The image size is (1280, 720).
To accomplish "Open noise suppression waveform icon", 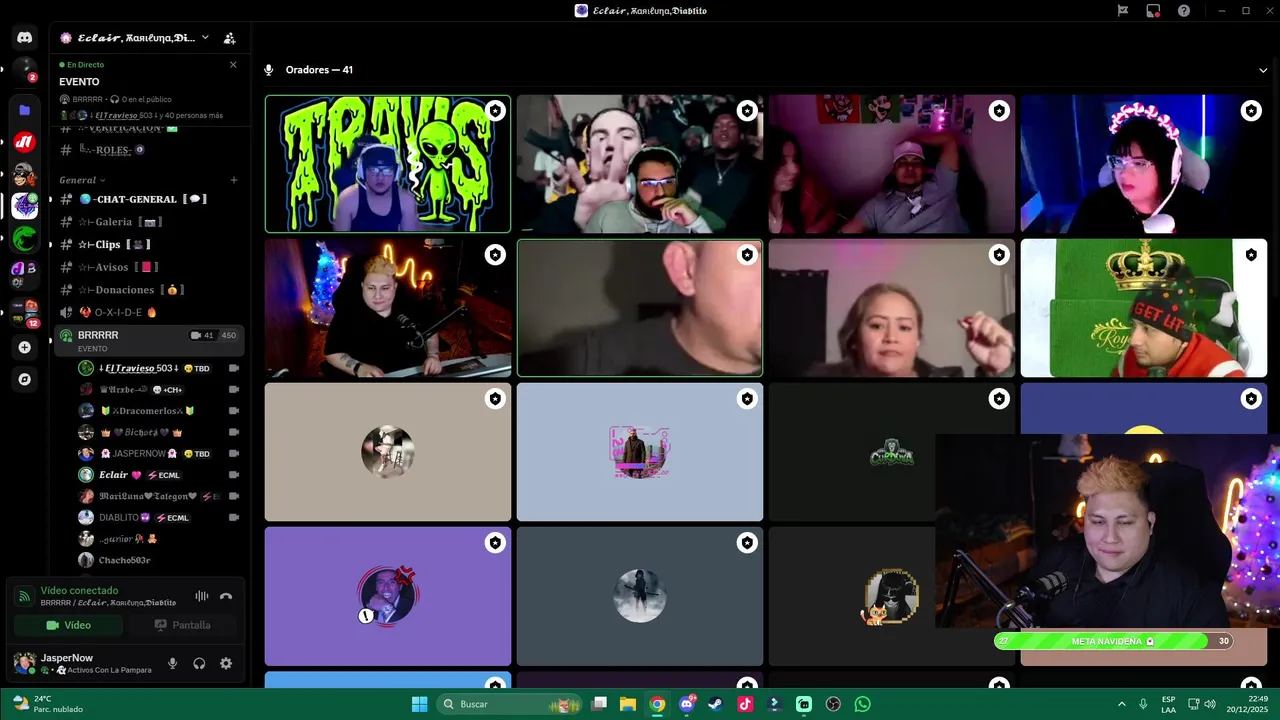I will [202, 596].
